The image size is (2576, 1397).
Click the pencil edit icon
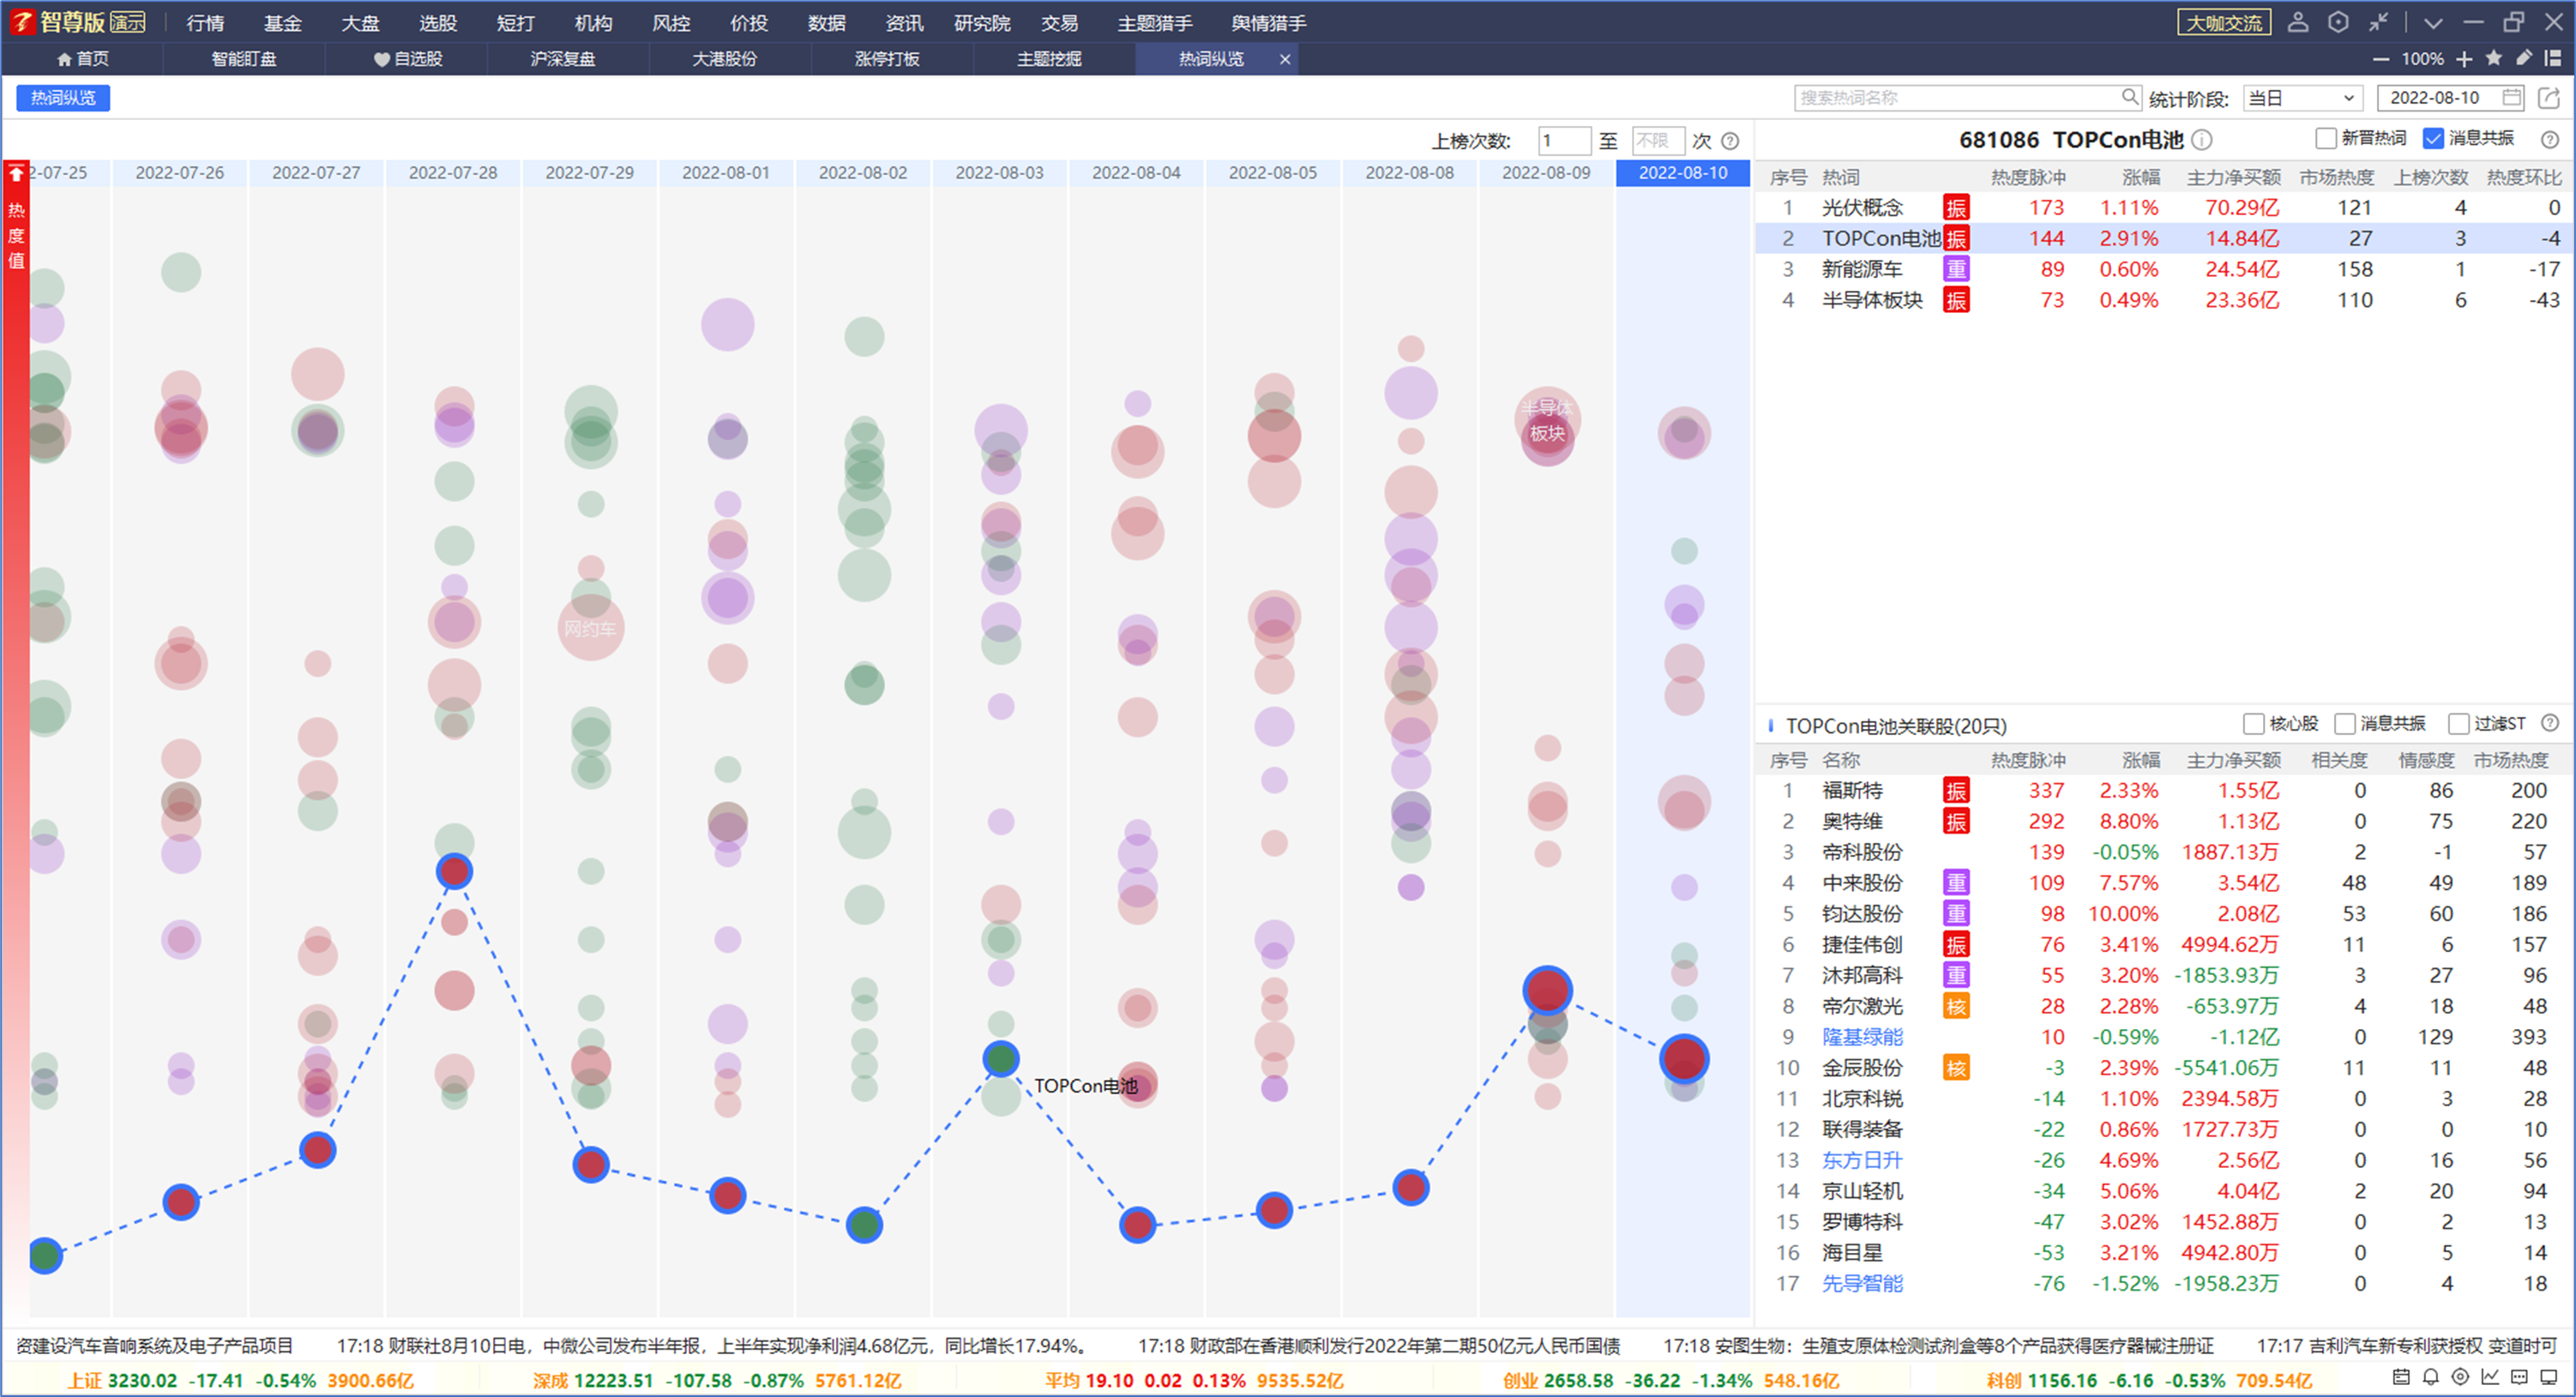pyautogui.click(x=2524, y=58)
